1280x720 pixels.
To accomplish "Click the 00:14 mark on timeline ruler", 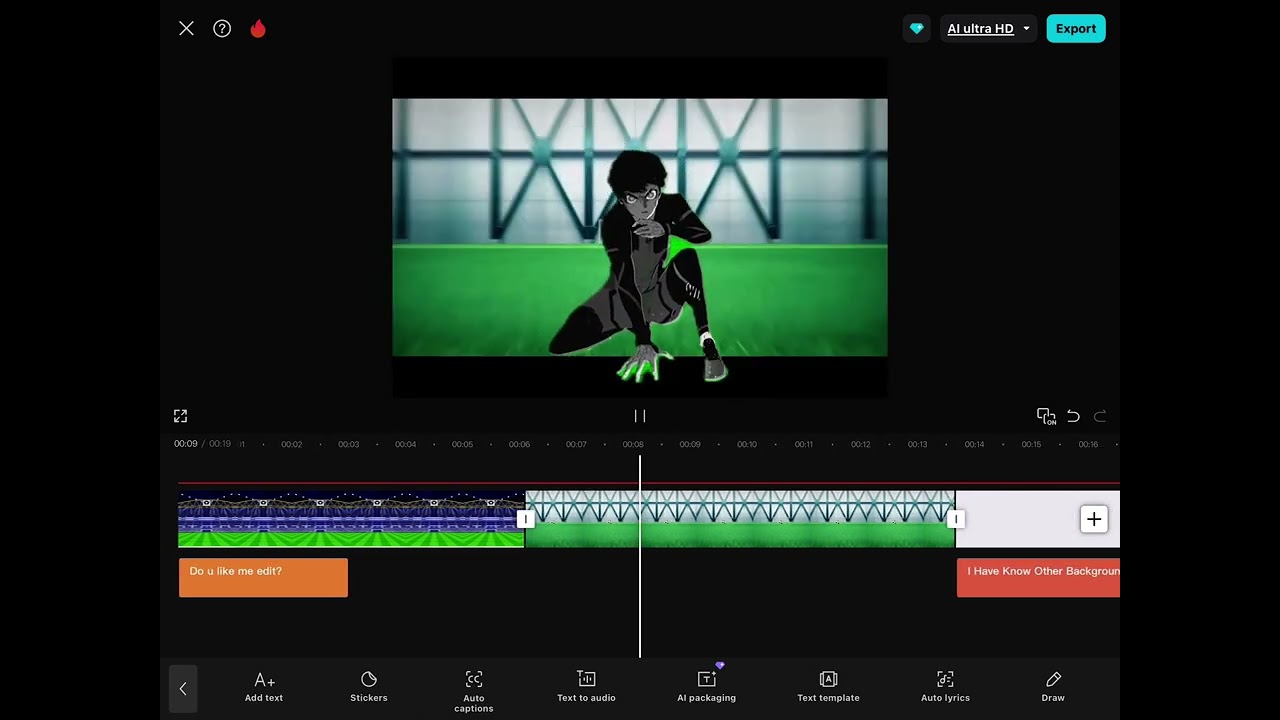I will pyautogui.click(x=974, y=444).
